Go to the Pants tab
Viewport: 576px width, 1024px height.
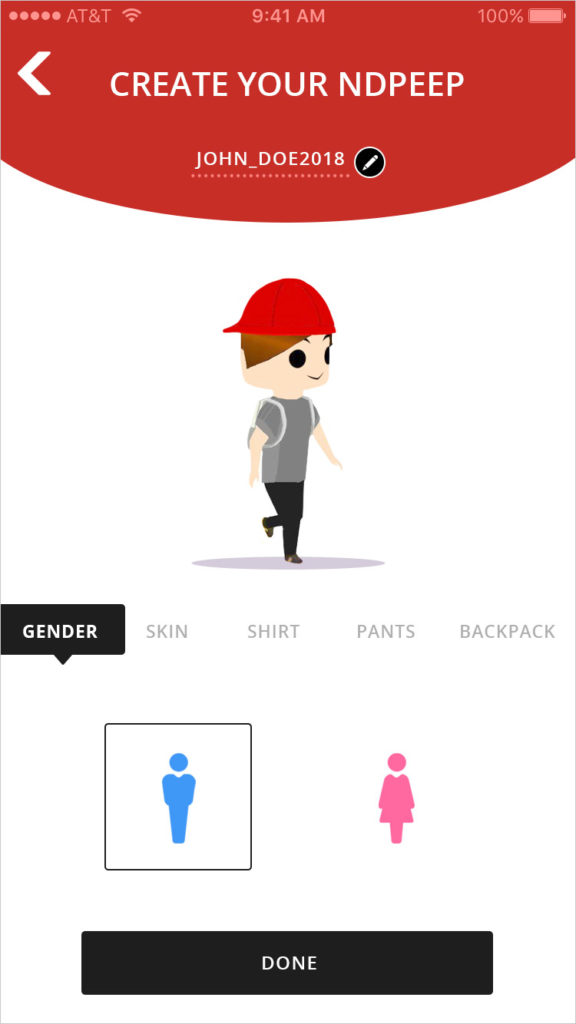pyautogui.click(x=386, y=632)
